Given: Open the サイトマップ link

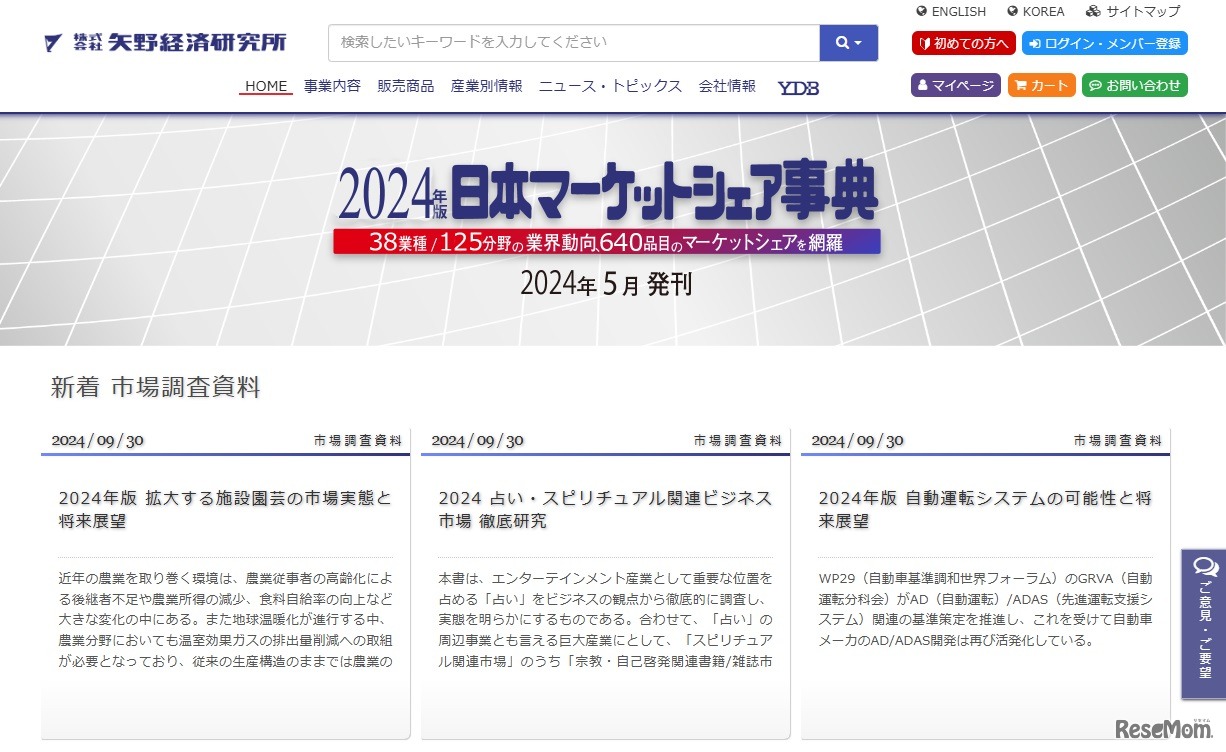Looking at the screenshot, I should pyautogui.click(x=1133, y=12).
